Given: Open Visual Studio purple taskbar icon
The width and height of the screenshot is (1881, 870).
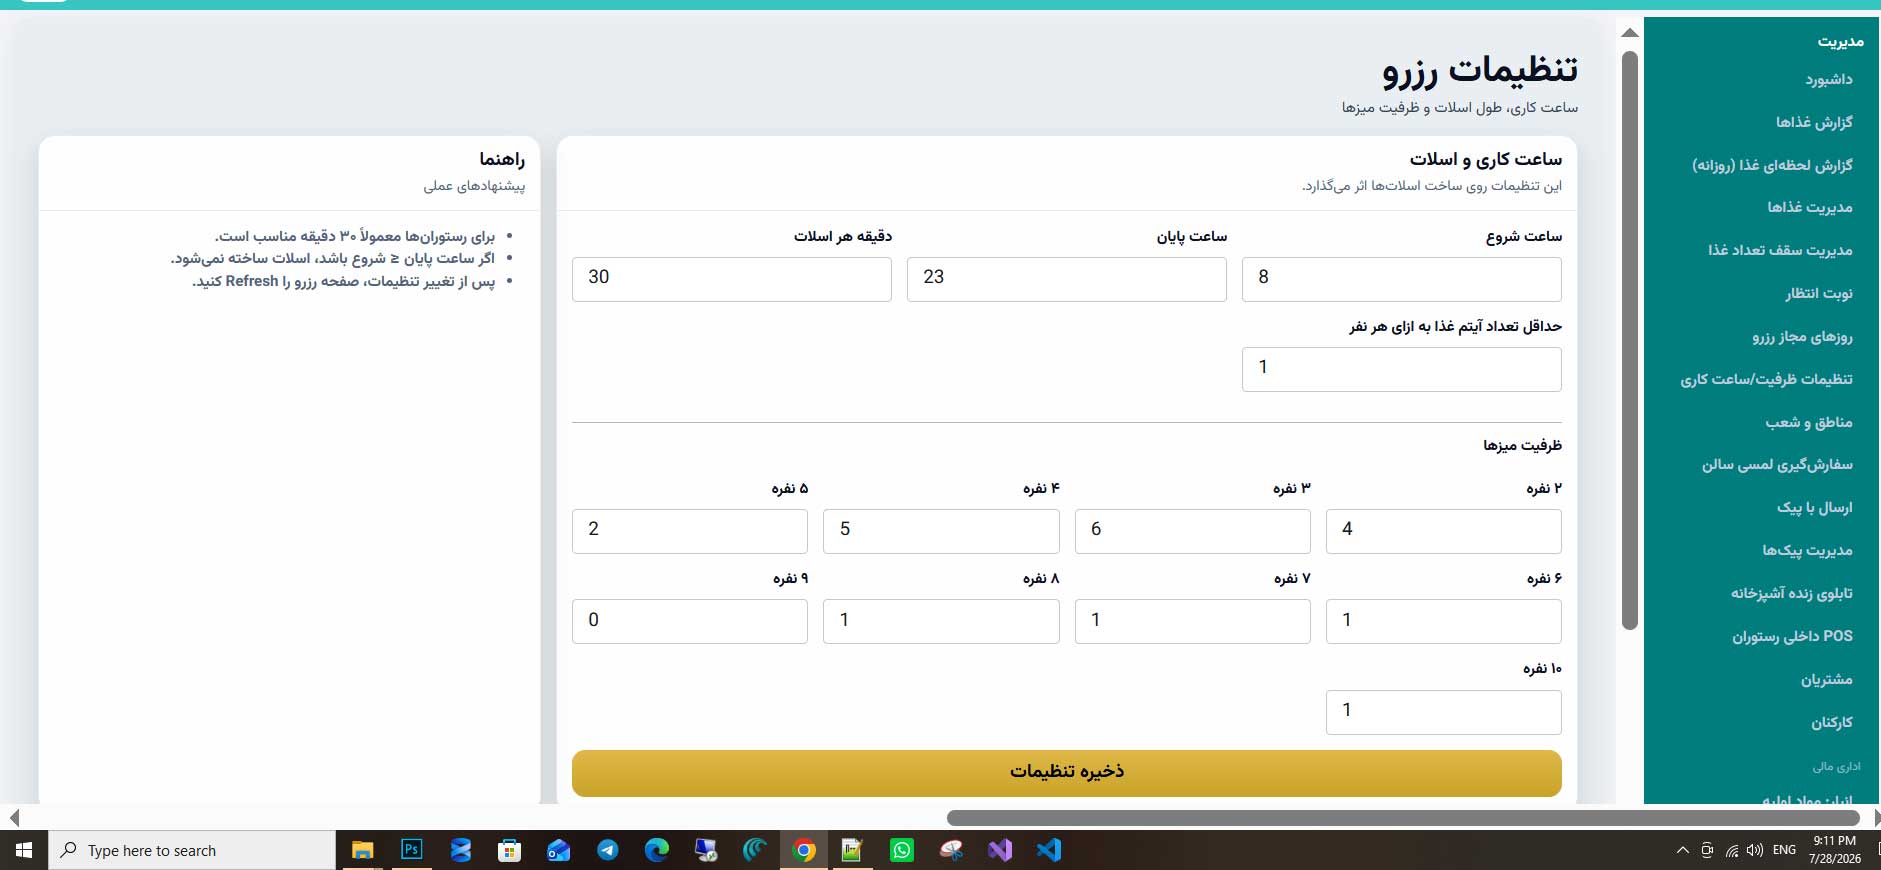Looking at the screenshot, I should coord(1000,850).
